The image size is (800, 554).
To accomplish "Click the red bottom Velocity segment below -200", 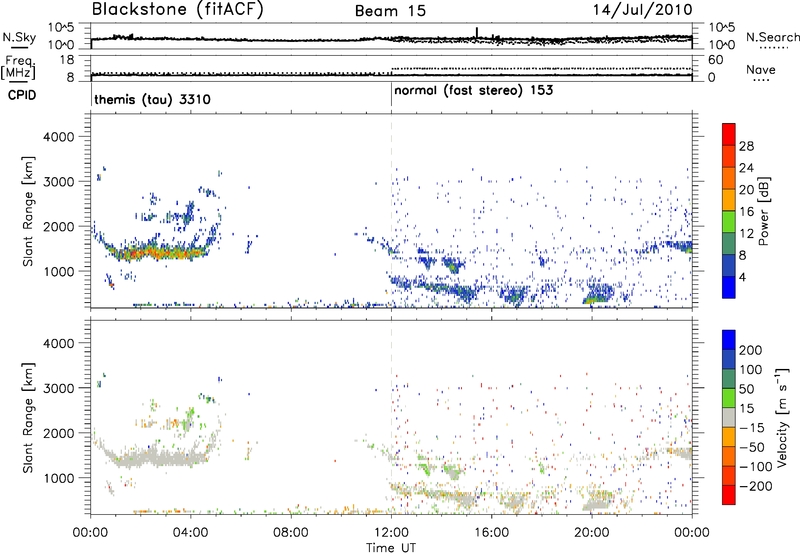I will pyautogui.click(x=729, y=495).
